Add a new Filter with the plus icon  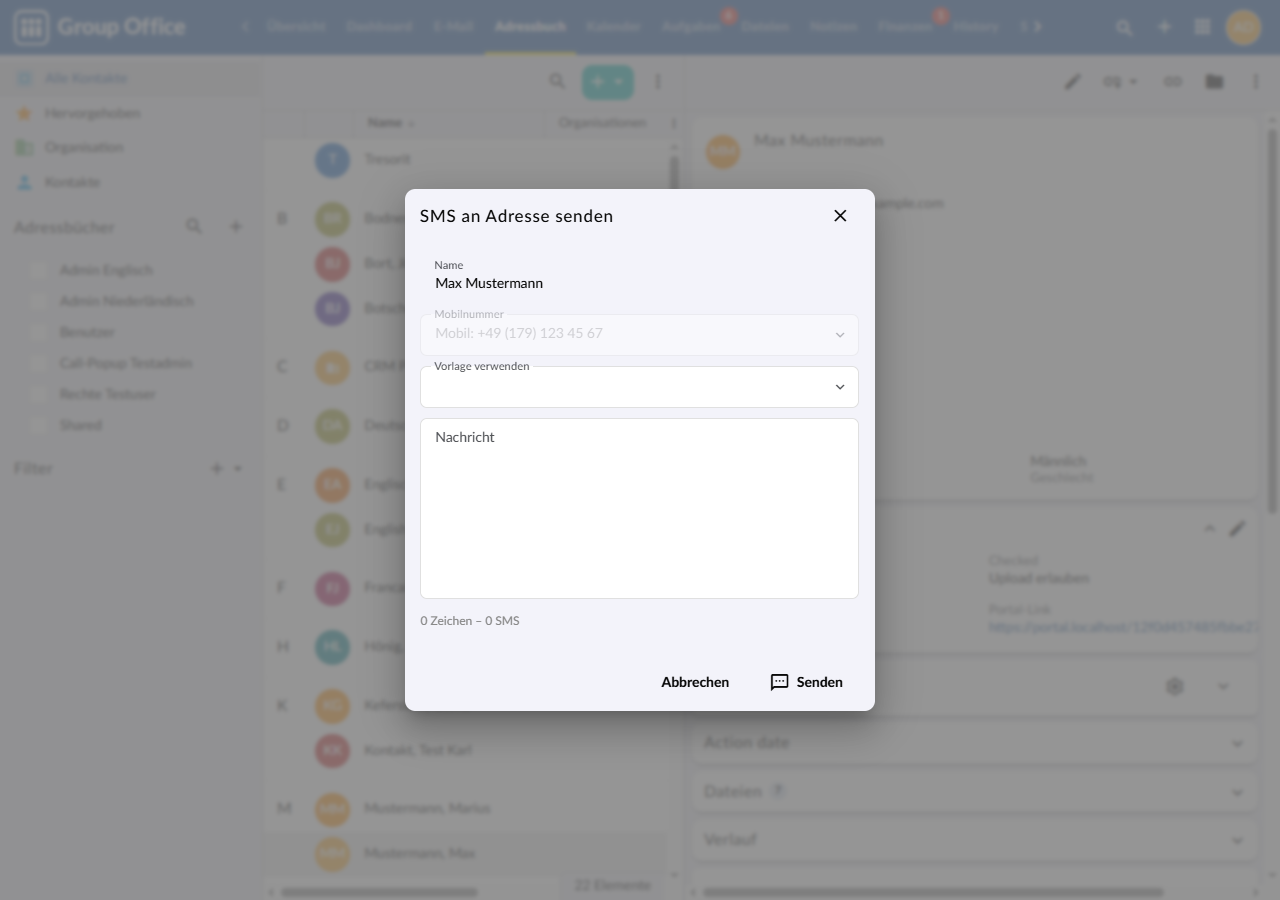[x=216, y=468]
